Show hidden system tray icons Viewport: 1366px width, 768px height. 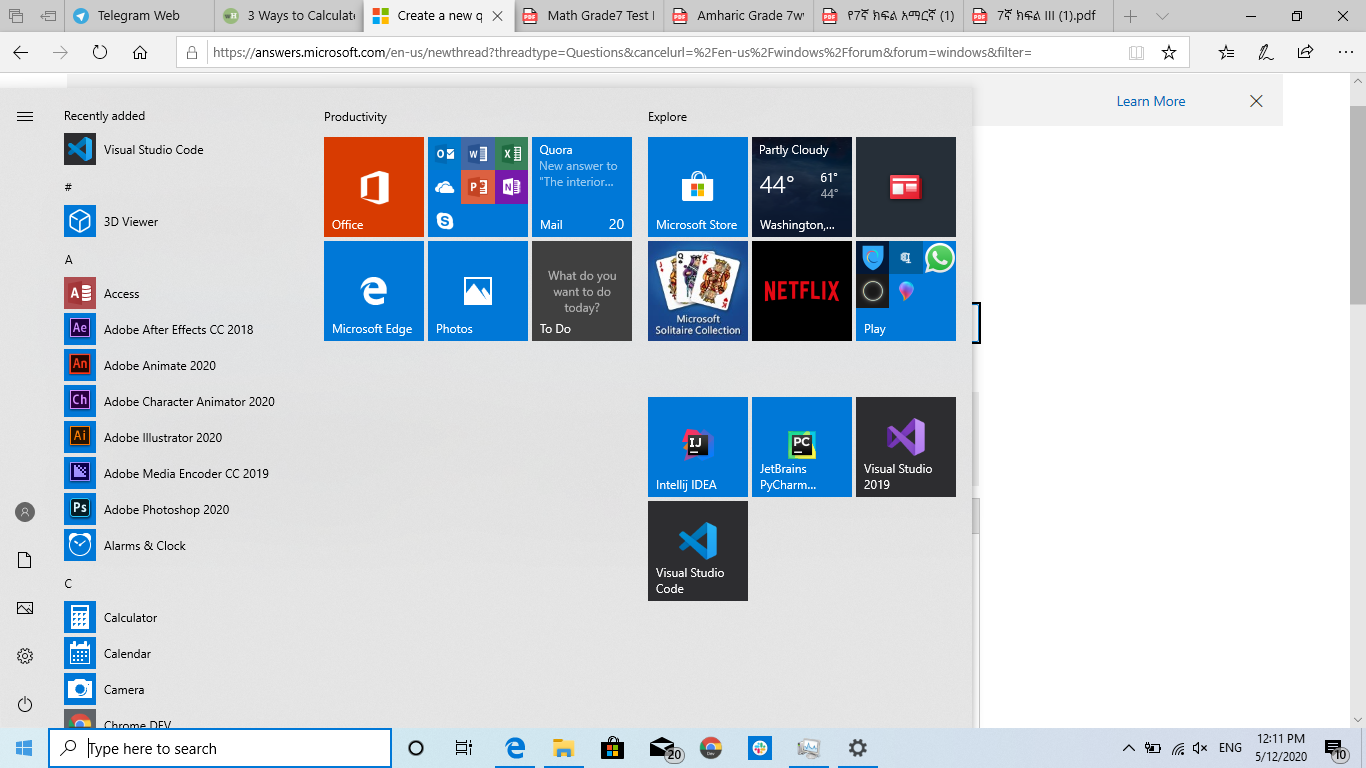pyautogui.click(x=1129, y=748)
